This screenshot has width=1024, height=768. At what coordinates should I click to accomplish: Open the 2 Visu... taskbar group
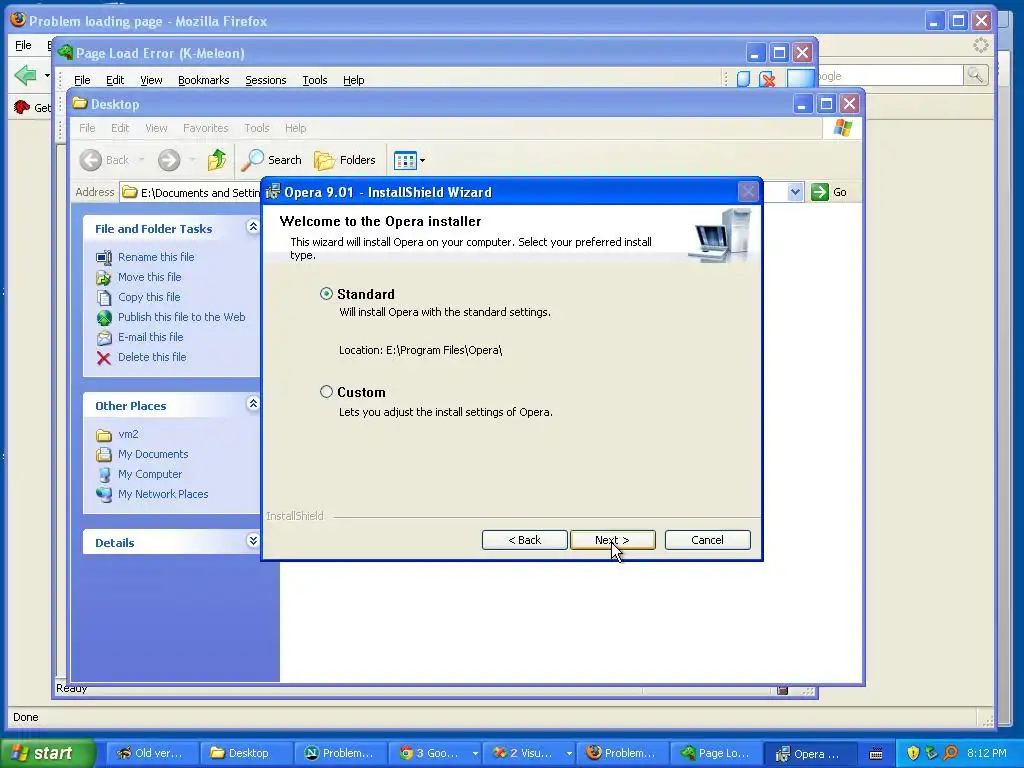(x=528, y=753)
